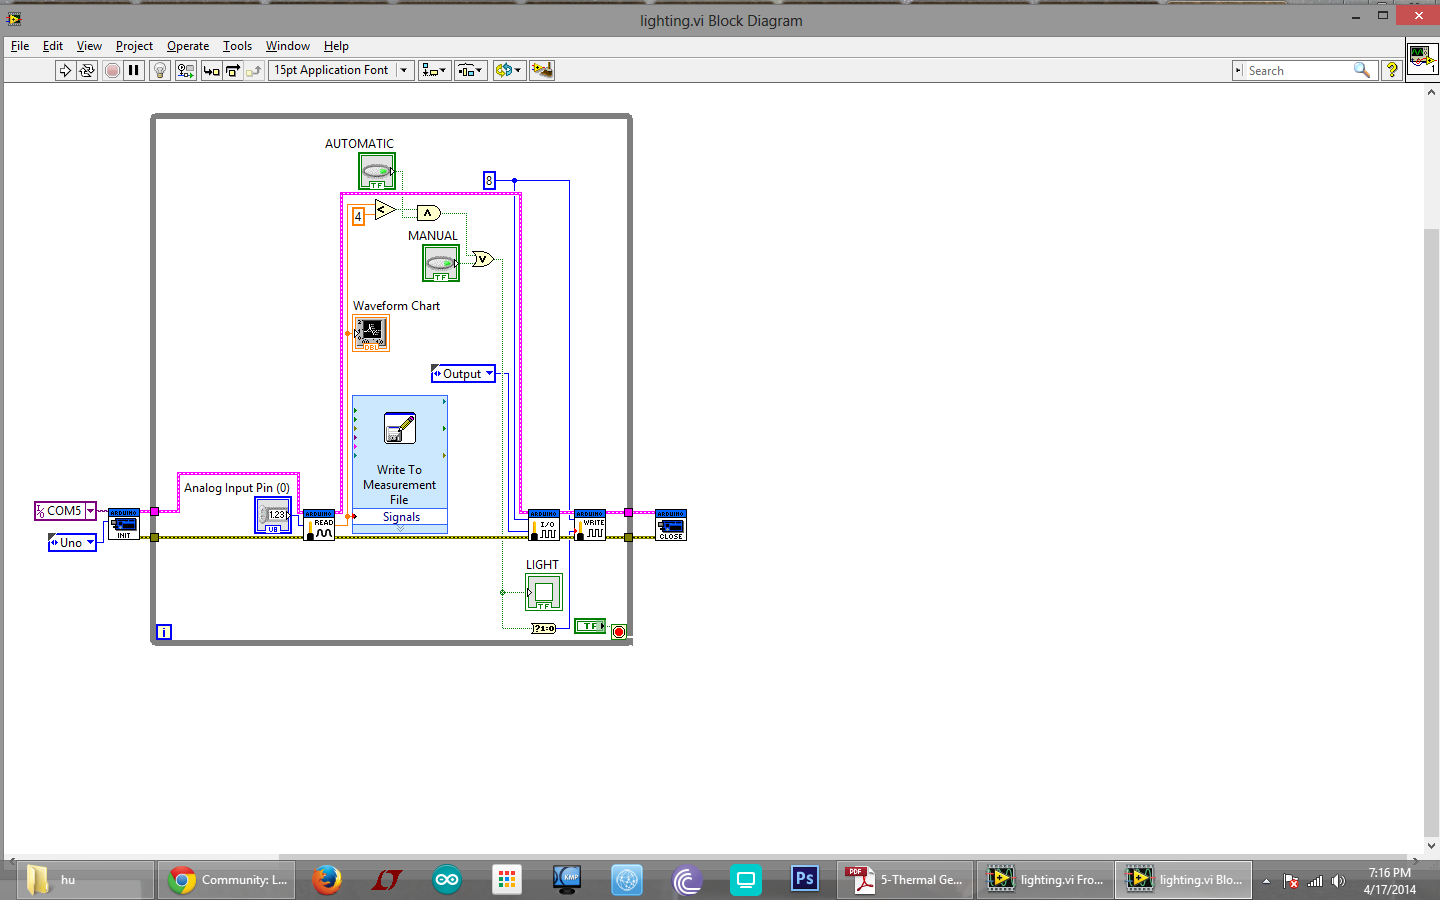Select the Analog Input Pin numeric terminal
The image size is (1440, 900).
[273, 515]
